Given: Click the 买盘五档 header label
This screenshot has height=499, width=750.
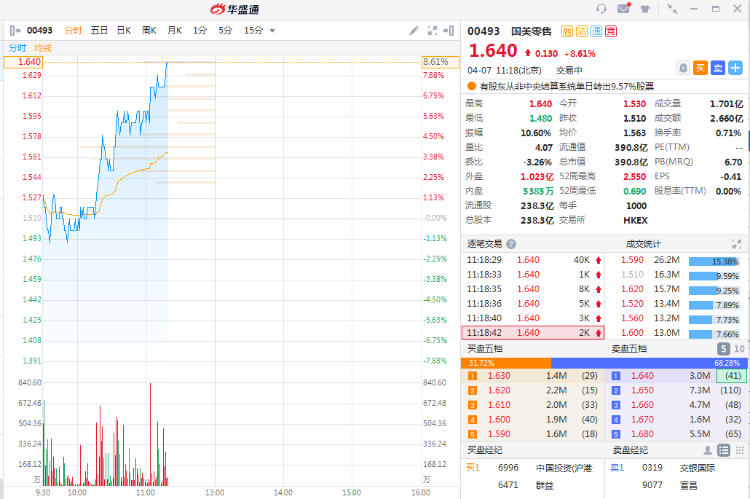Looking at the screenshot, I should (x=485, y=349).
